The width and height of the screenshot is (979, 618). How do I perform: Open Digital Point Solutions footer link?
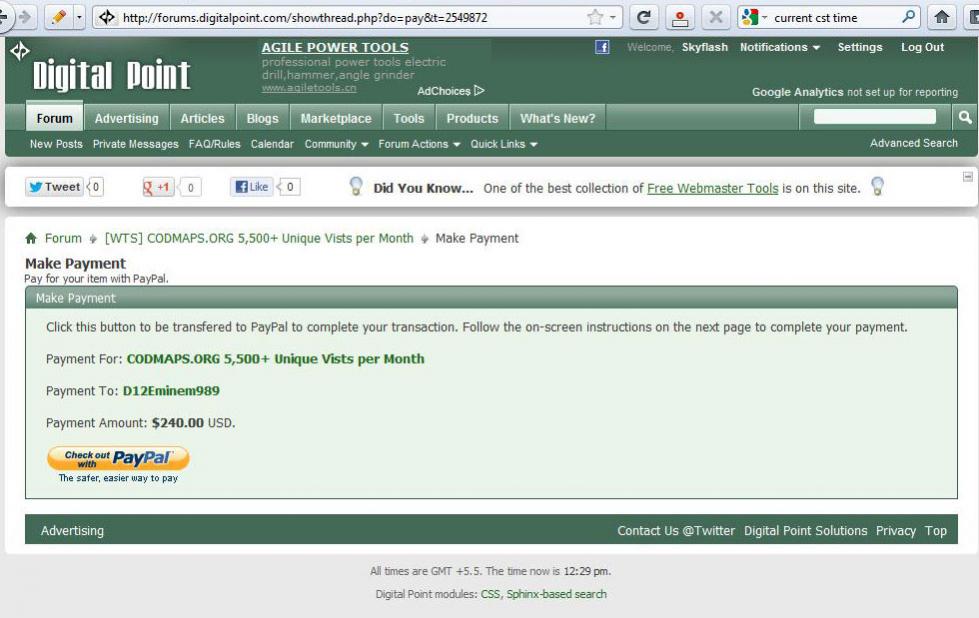[805, 531]
